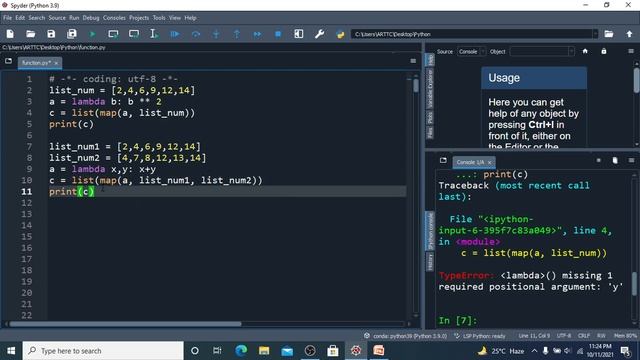Continue execution until next breakpoint
Image resolution: width=640 pixels, height=360 pixels.
[x=257, y=34]
